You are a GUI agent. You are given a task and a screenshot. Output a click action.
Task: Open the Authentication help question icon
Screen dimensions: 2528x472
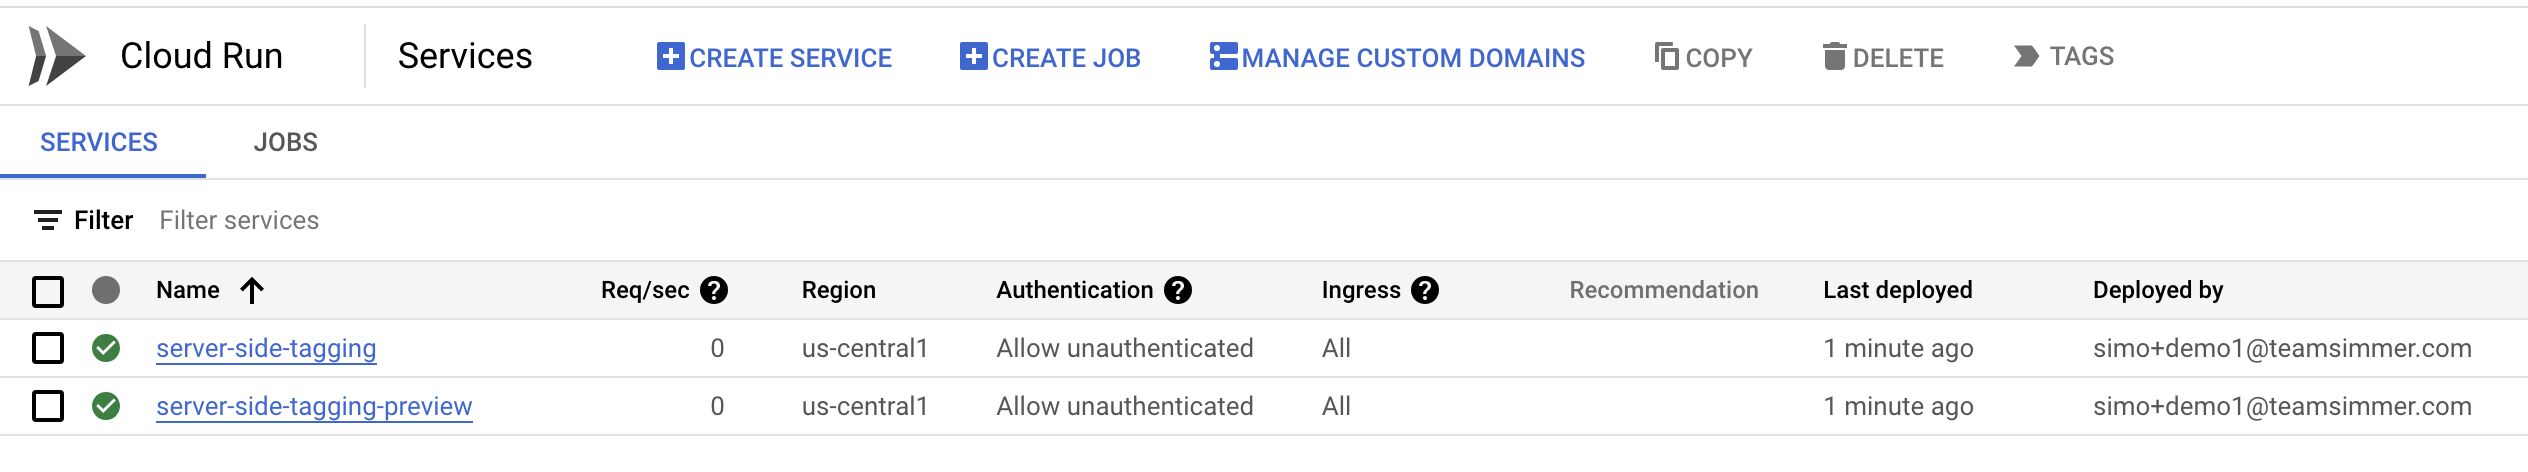[1179, 290]
